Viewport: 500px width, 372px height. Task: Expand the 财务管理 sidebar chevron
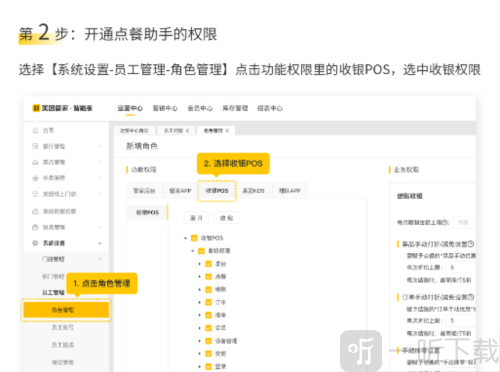point(100,227)
